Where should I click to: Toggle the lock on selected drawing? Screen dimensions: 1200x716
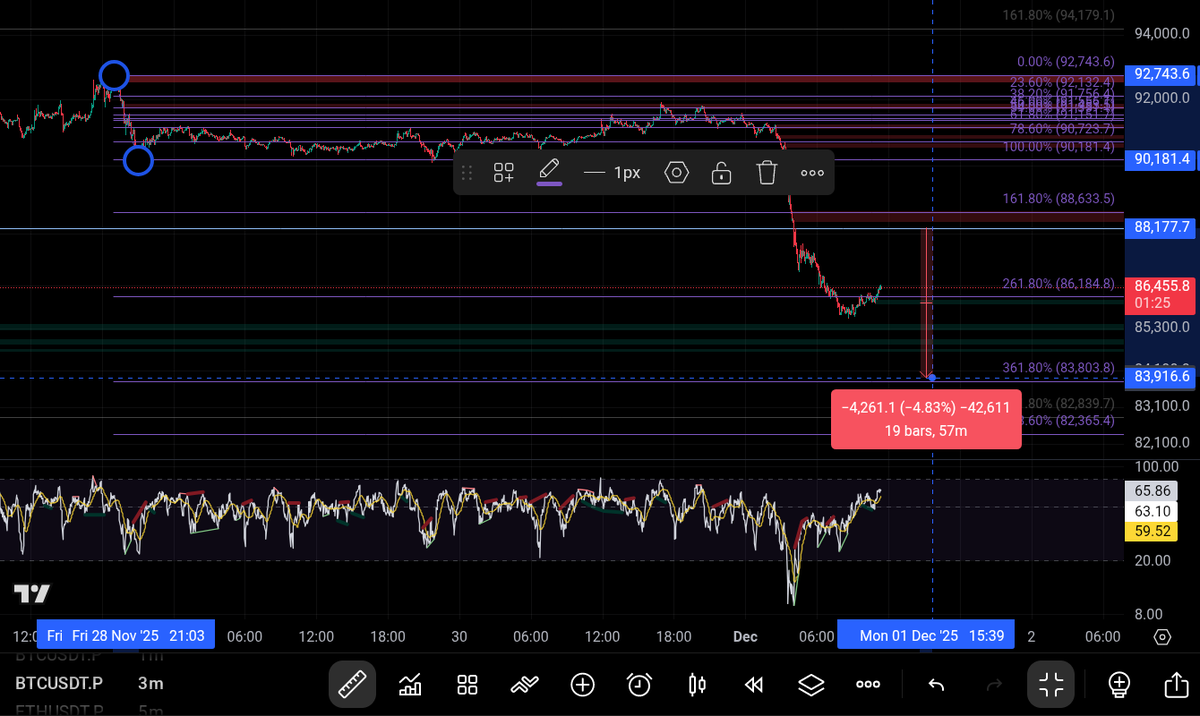[x=720, y=173]
